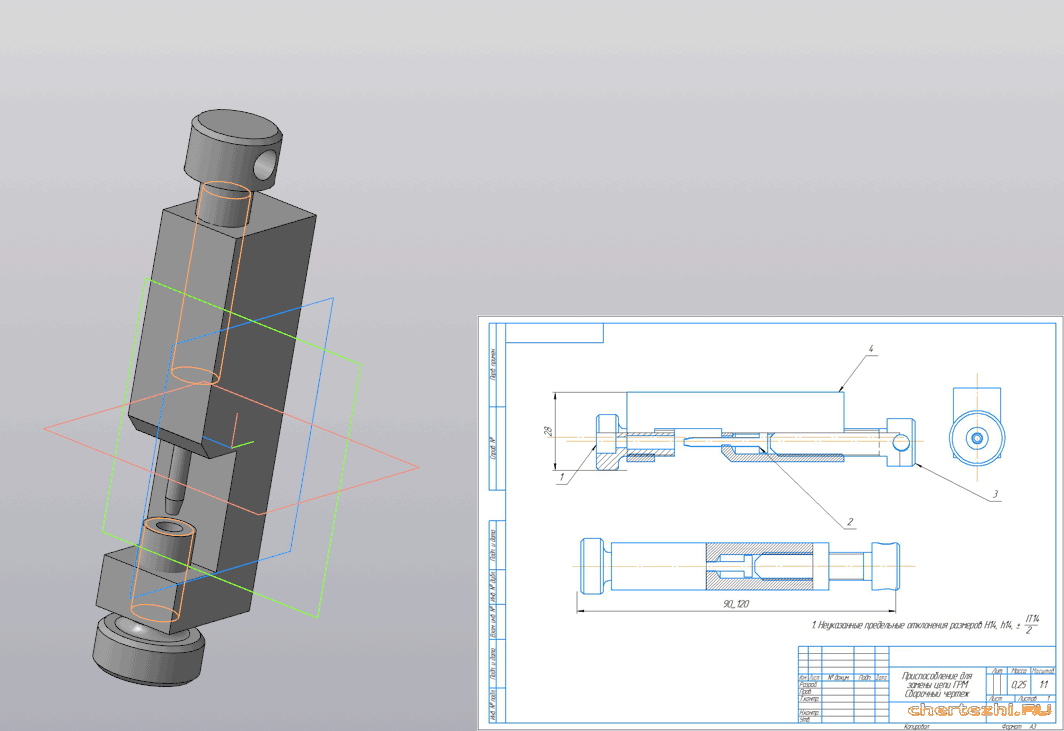1064x731 pixels.
Task: Select the 28 height dimension text
Action: tap(549, 430)
